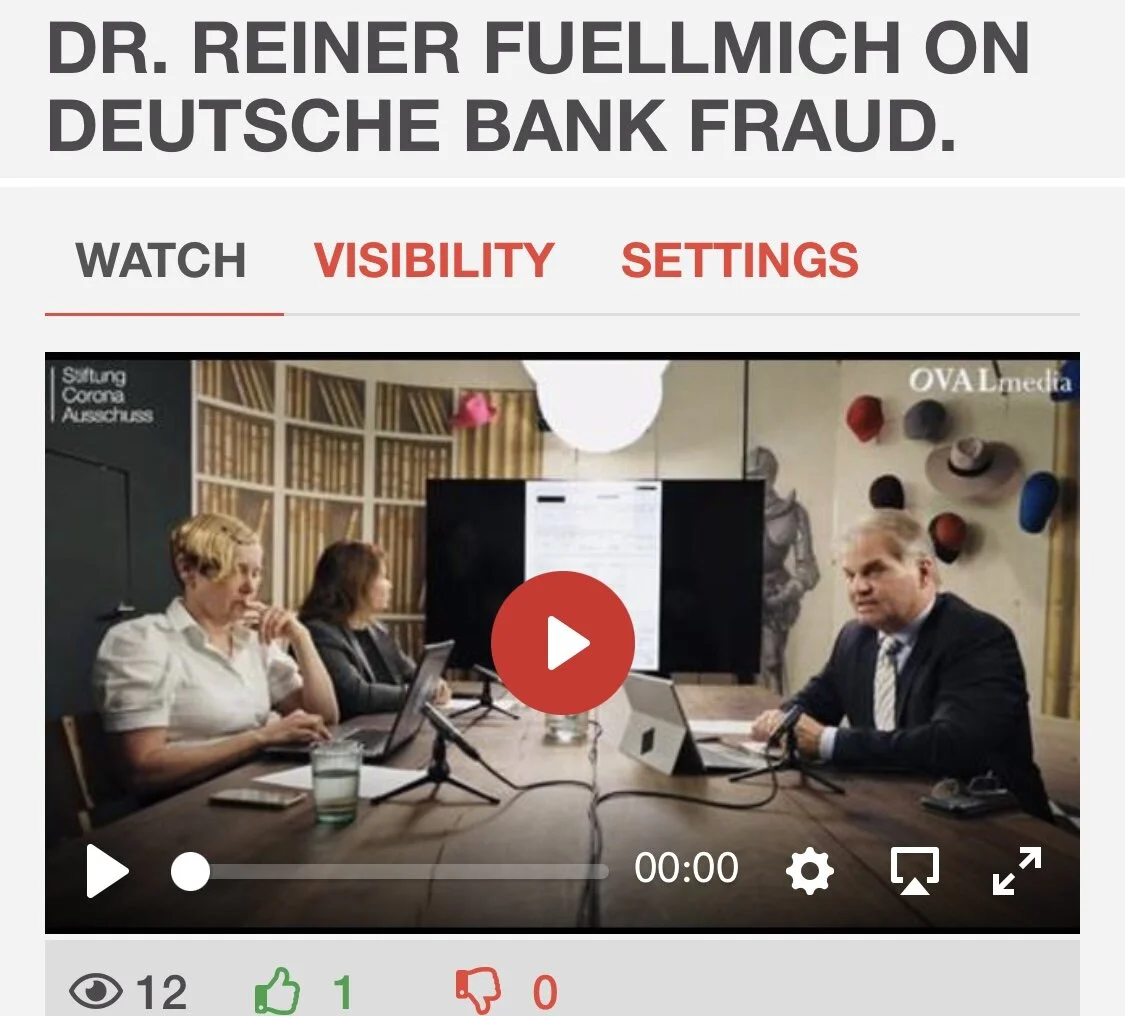This screenshot has height=1016, width=1125.
Task: Click the small play icon in control bar
Action: tap(108, 871)
